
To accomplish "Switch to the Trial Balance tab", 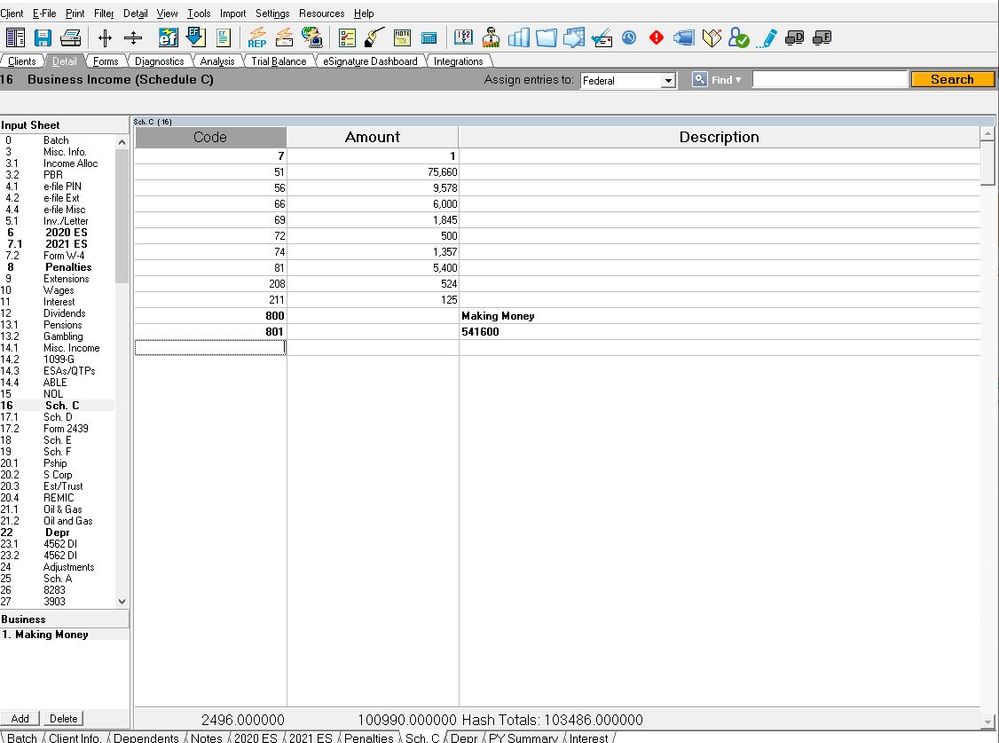I will [x=278, y=62].
